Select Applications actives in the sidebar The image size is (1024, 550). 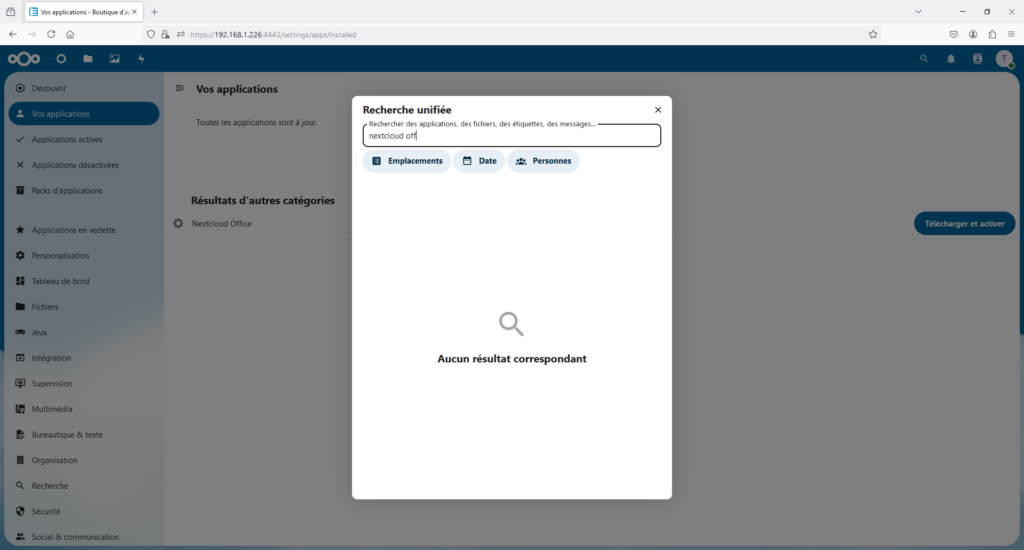point(67,140)
